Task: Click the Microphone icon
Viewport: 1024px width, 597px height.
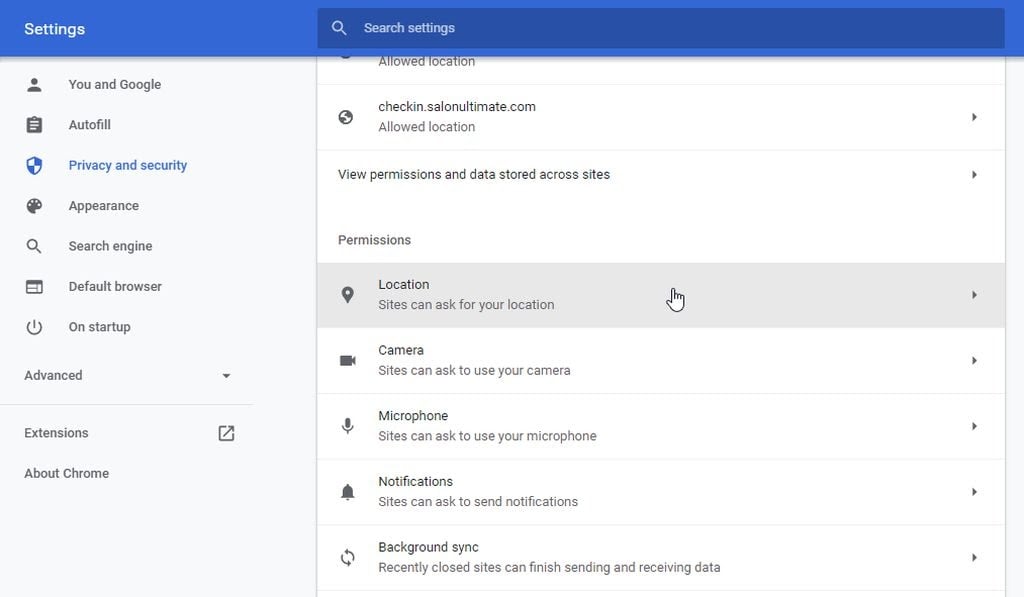Action: [347, 426]
